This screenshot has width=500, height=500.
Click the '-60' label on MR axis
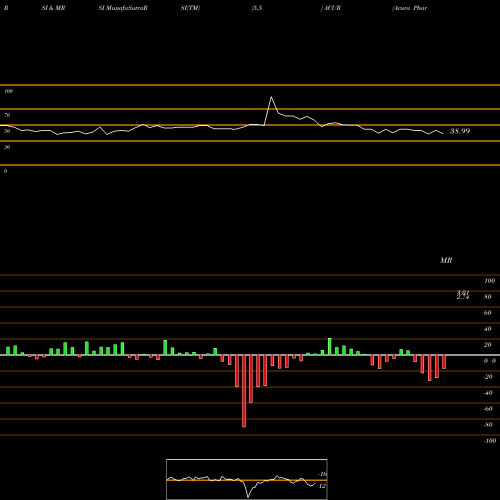[x=488, y=409]
